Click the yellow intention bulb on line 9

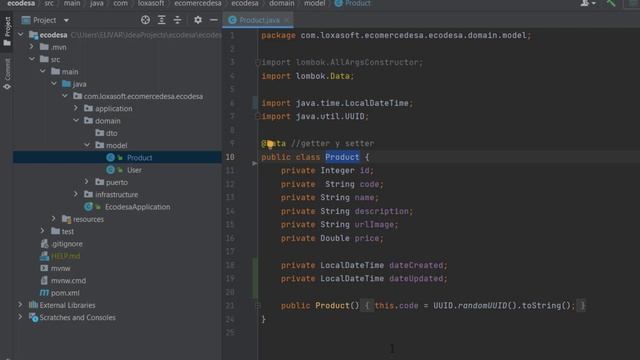269,144
